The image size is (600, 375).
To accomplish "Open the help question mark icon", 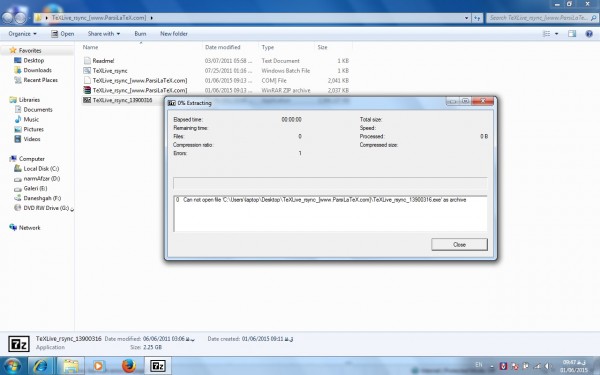I will tap(589, 34).
